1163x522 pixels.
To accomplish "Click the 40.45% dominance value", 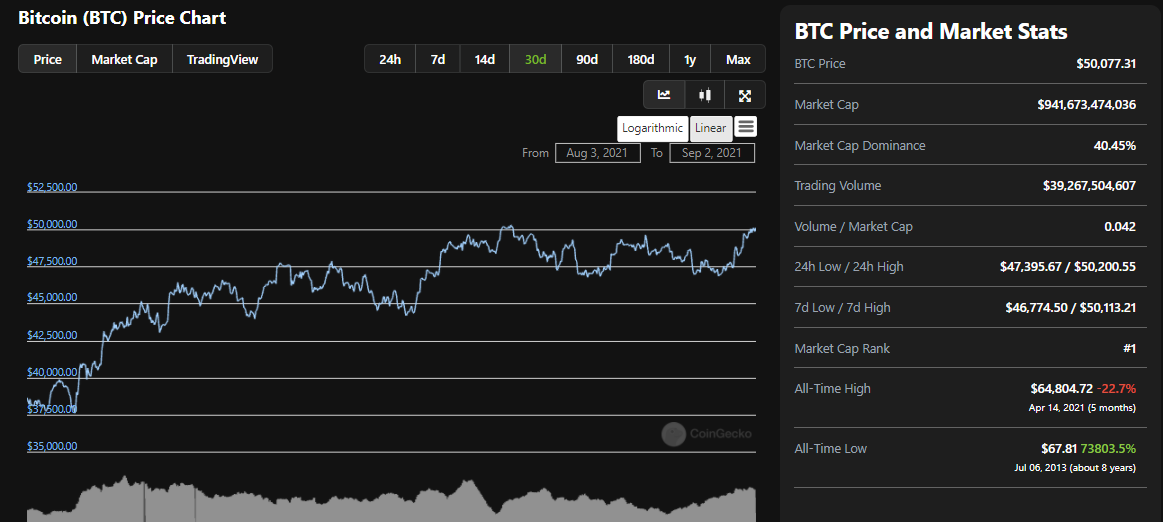I will 1115,145.
